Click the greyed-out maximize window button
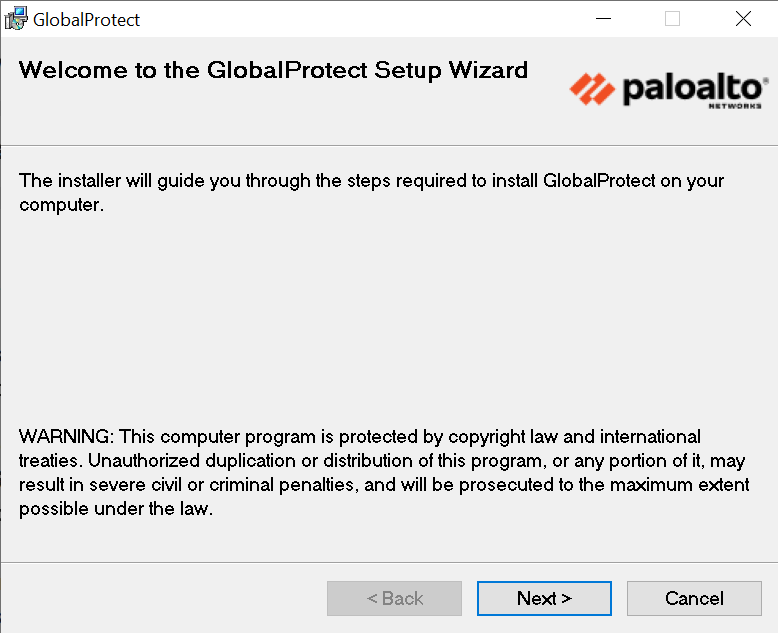The image size is (778, 633). (x=673, y=19)
